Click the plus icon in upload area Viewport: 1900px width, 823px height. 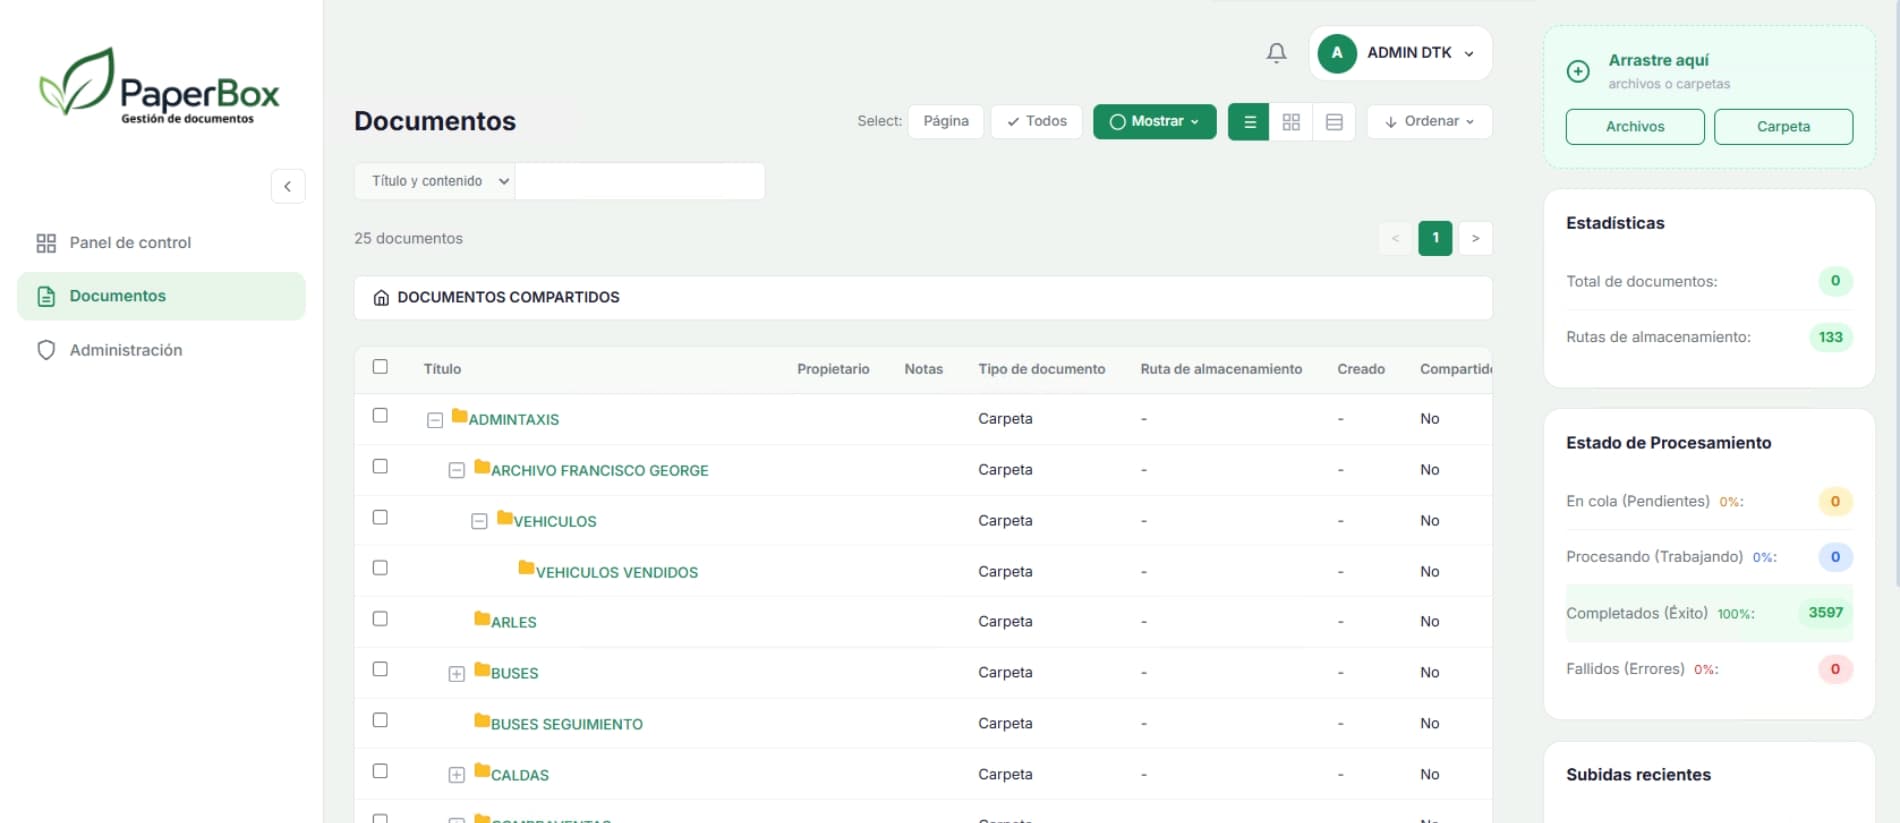(x=1578, y=71)
